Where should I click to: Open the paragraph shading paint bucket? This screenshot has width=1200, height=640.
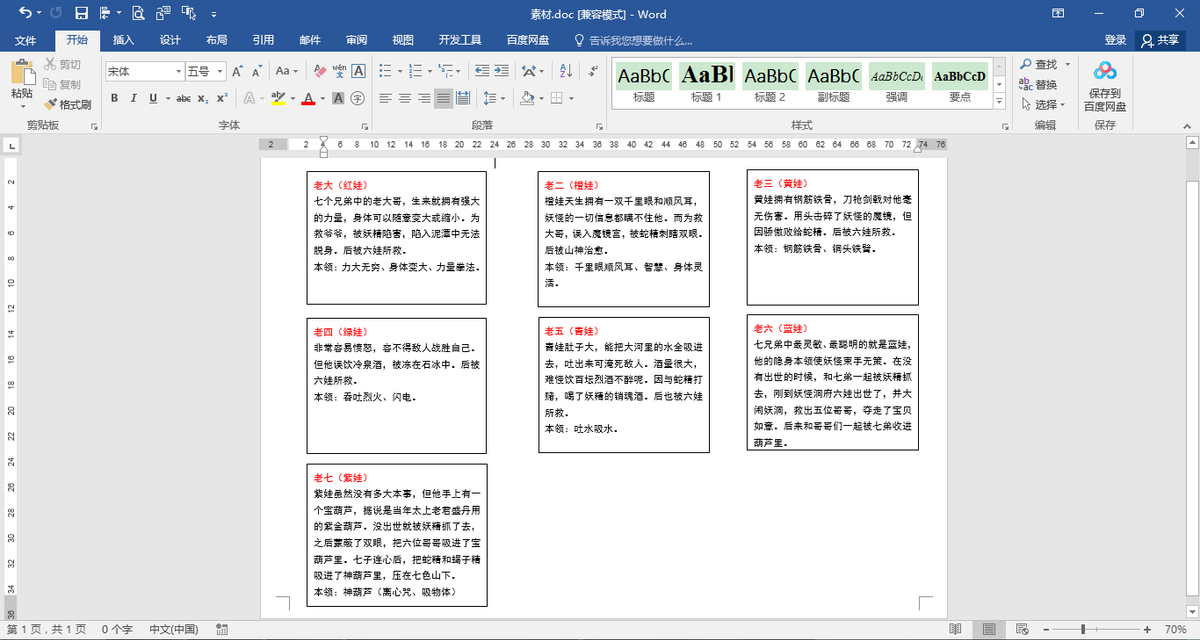(527, 98)
